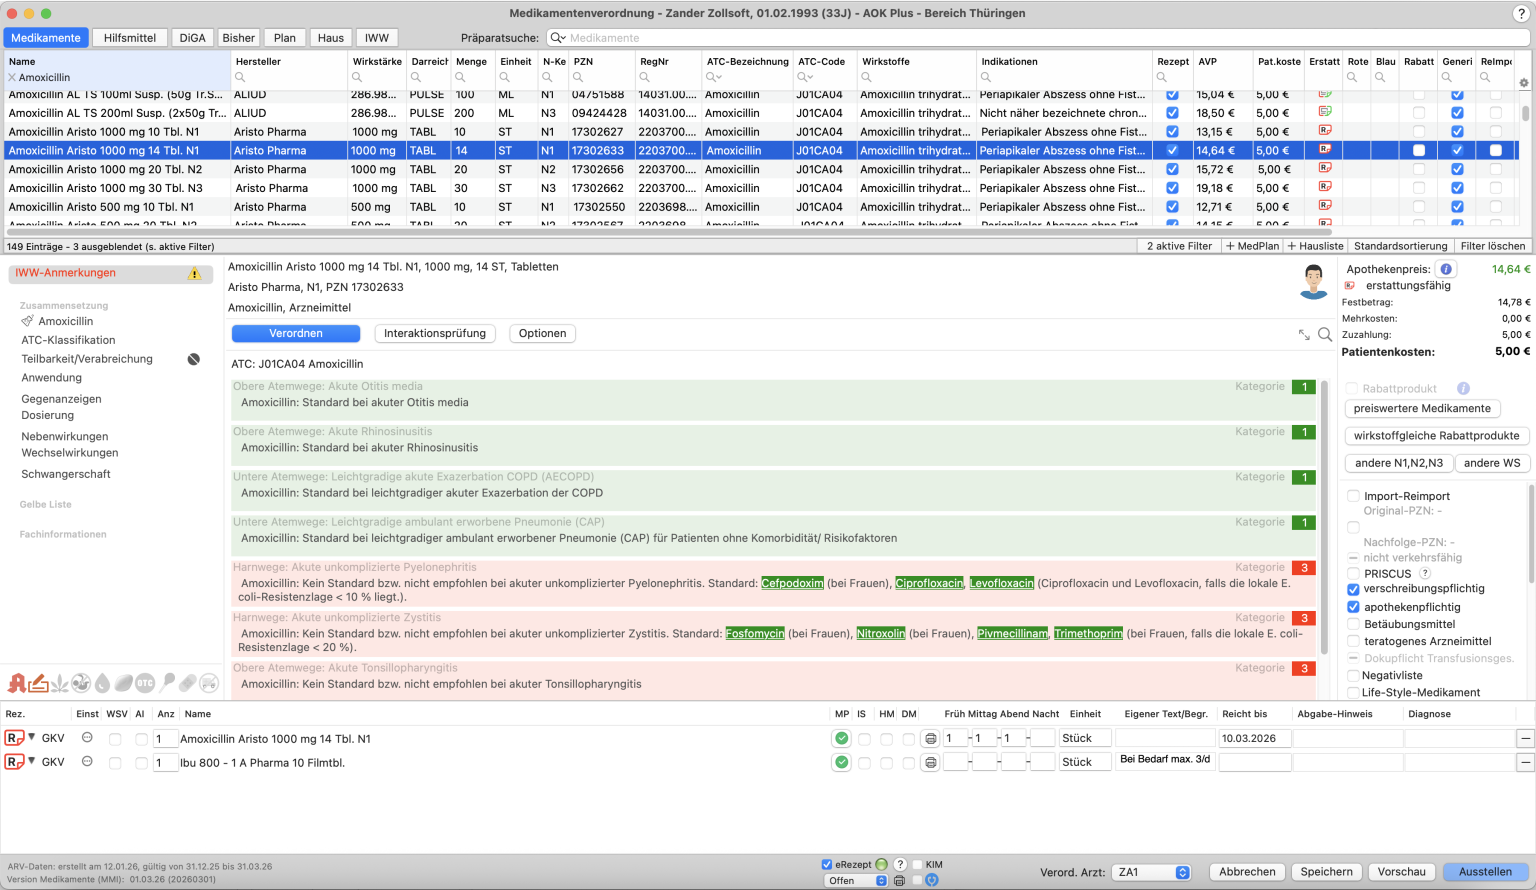Expand the Rezept type arrow for Amoxicillin row
1536x890 pixels.
tap(32, 738)
